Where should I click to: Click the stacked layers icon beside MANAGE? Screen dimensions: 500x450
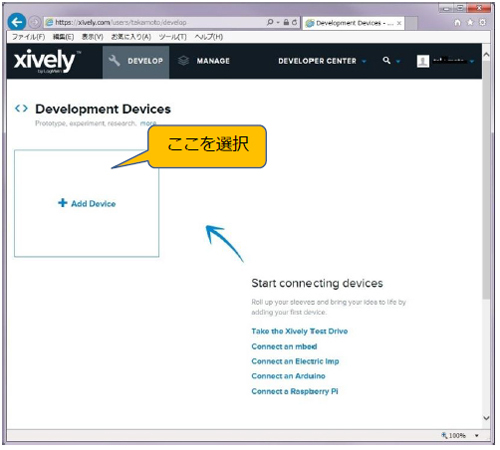click(x=183, y=61)
